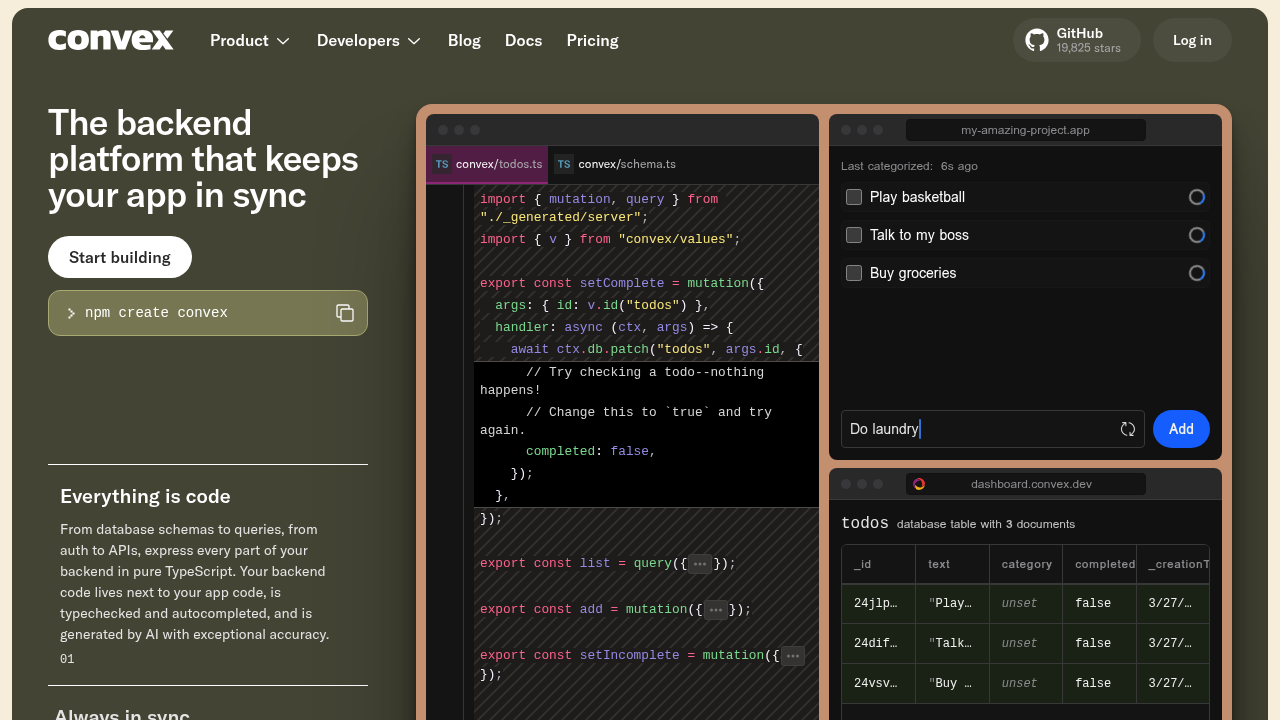Click the refresh icon in the todo input
Viewport: 1280px width, 720px height.
pos(1128,429)
